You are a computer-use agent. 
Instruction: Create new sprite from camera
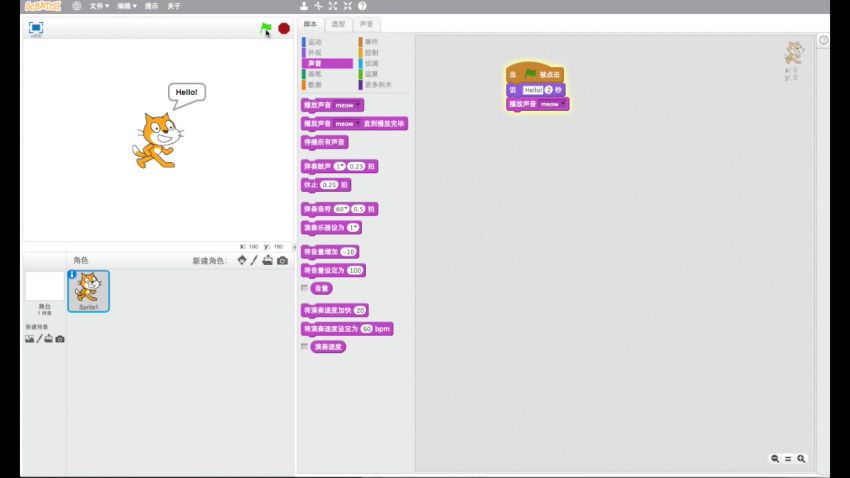point(282,261)
